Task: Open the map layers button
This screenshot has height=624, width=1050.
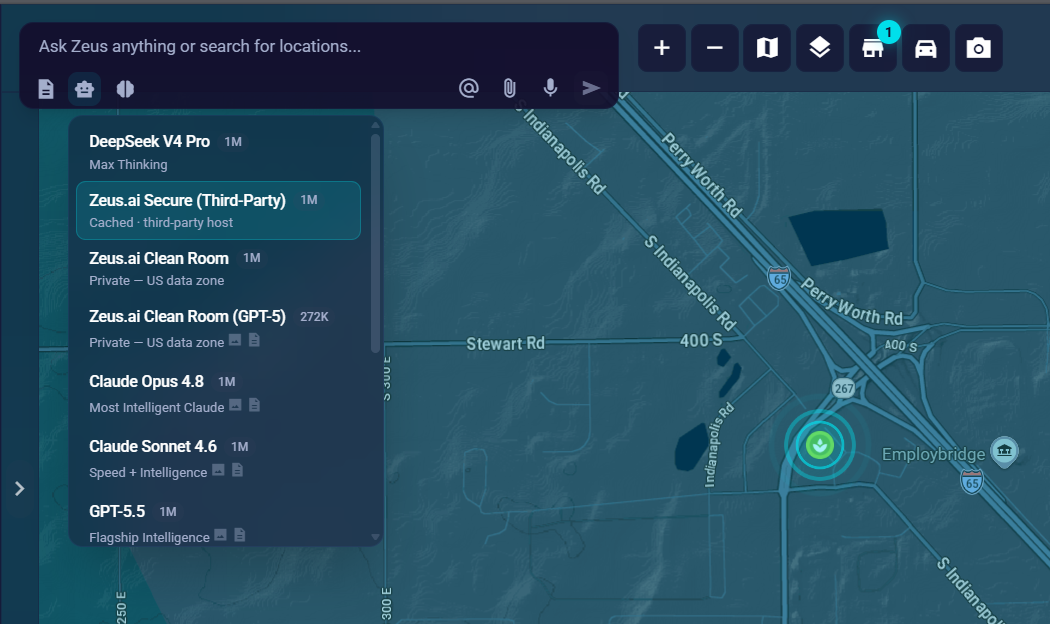Action: 820,48
